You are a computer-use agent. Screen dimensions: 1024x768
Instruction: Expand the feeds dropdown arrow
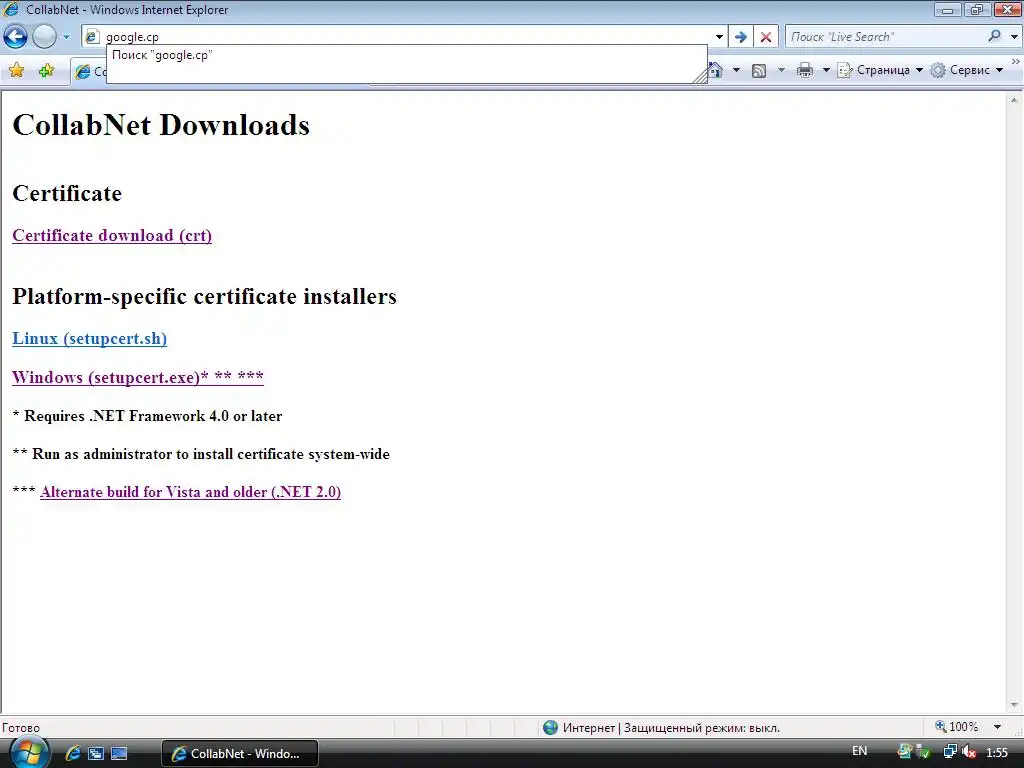tap(781, 70)
